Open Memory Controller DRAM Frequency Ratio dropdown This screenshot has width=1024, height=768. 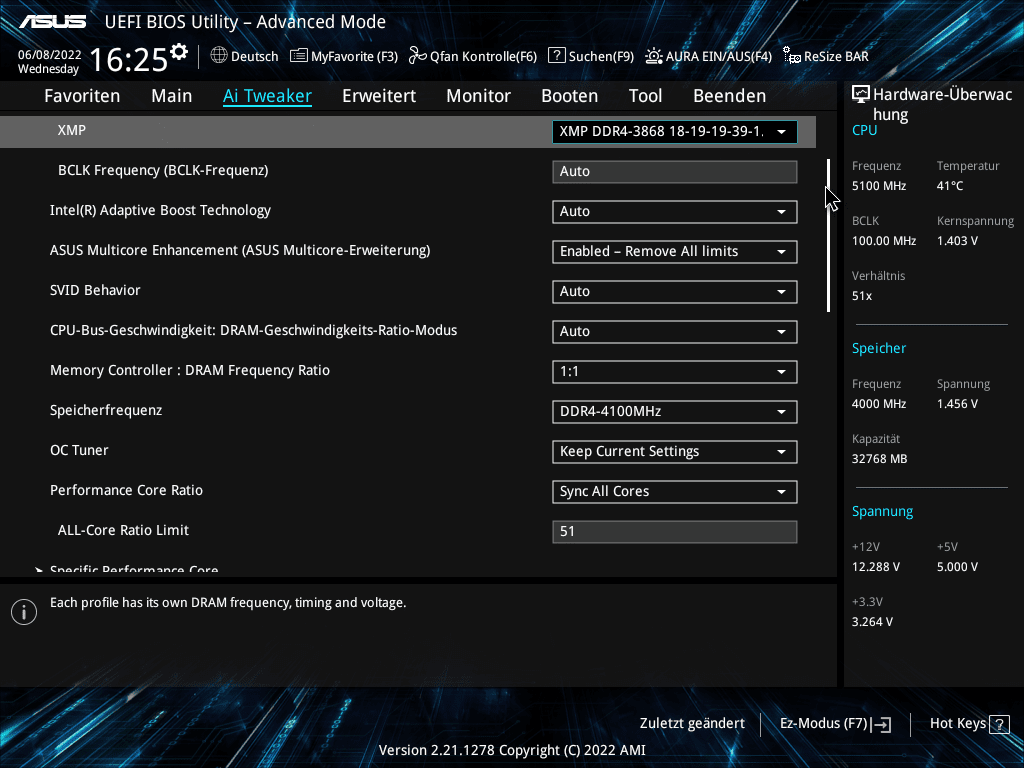tap(675, 372)
